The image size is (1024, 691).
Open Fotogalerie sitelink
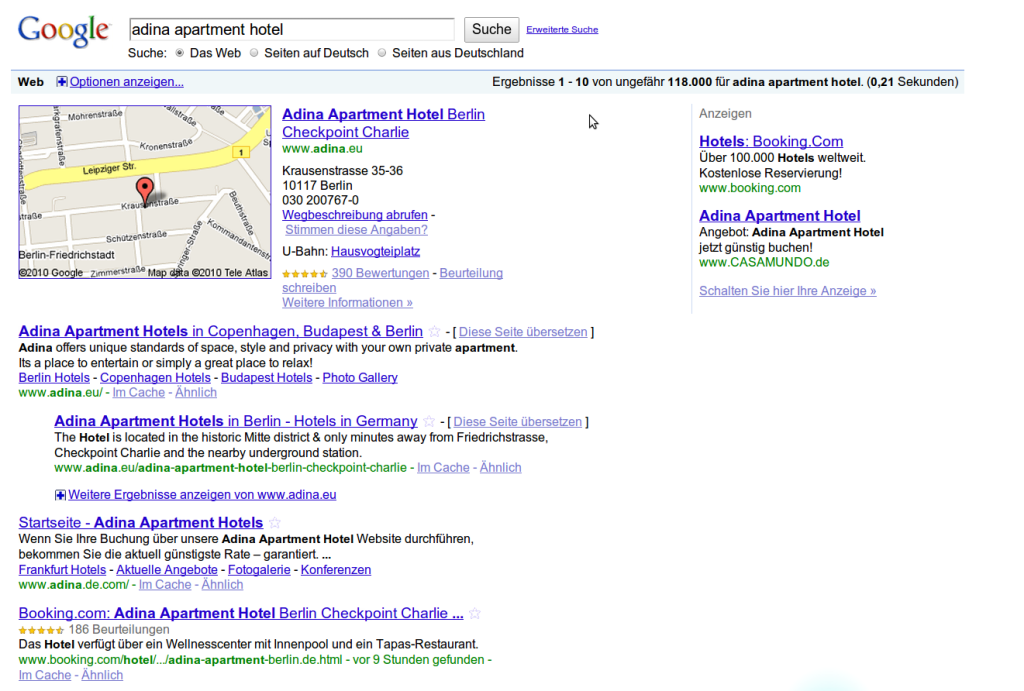[259, 570]
